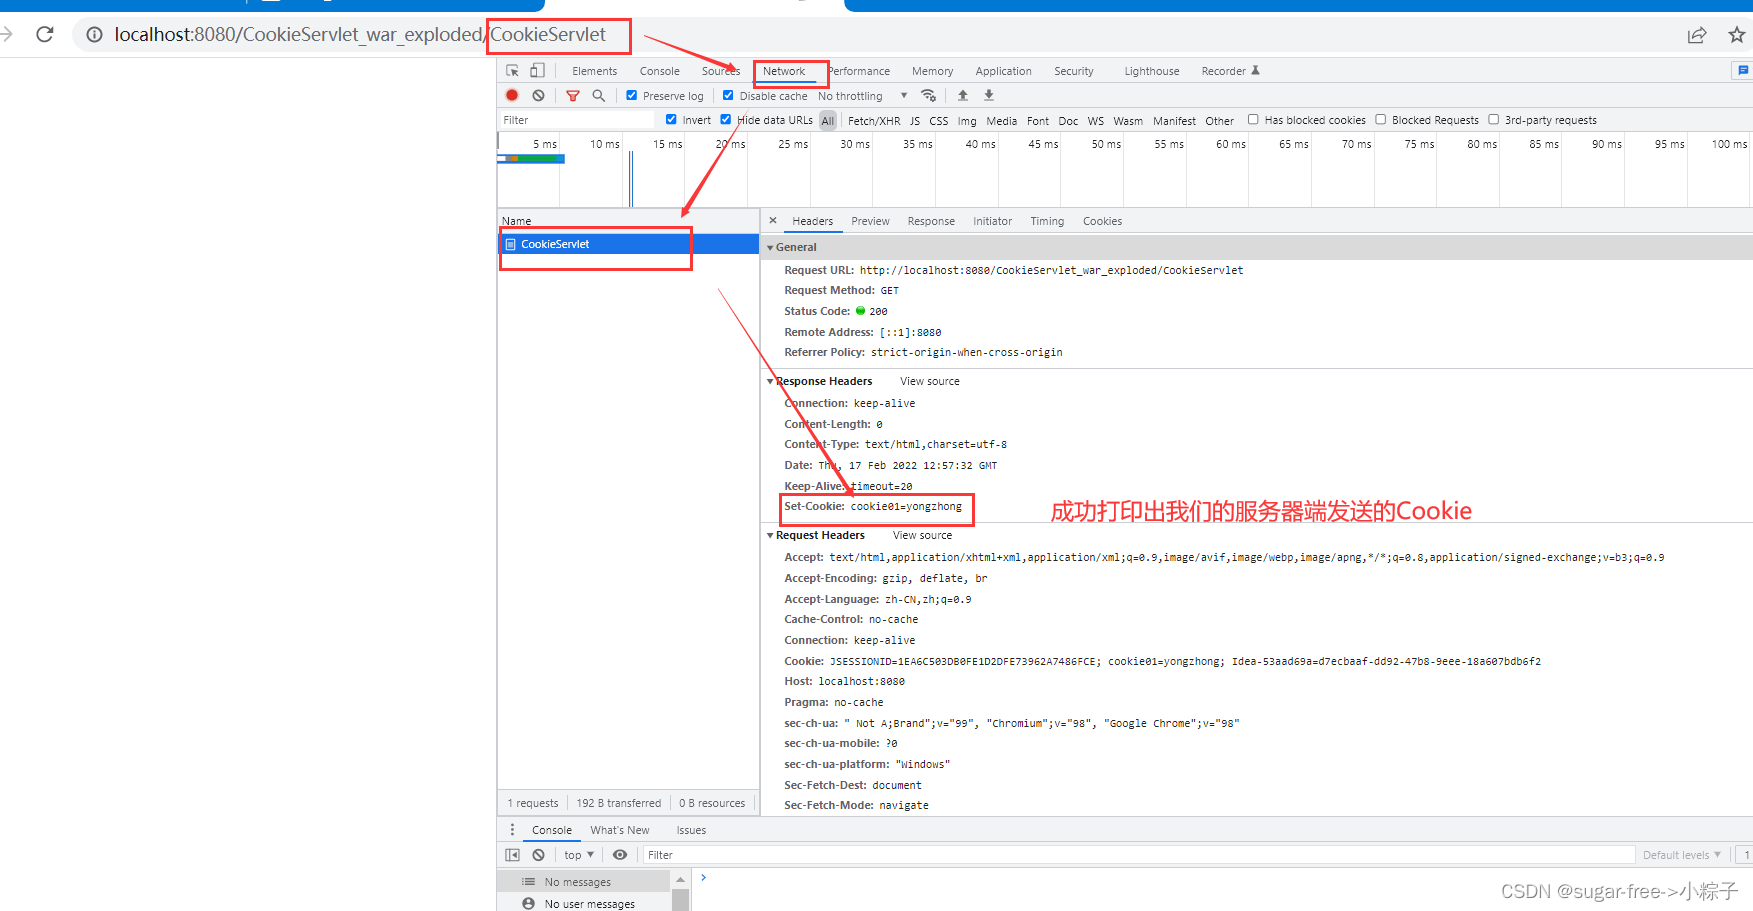Show the Preview tab of request
This screenshot has width=1753, height=911.
pos(870,221)
